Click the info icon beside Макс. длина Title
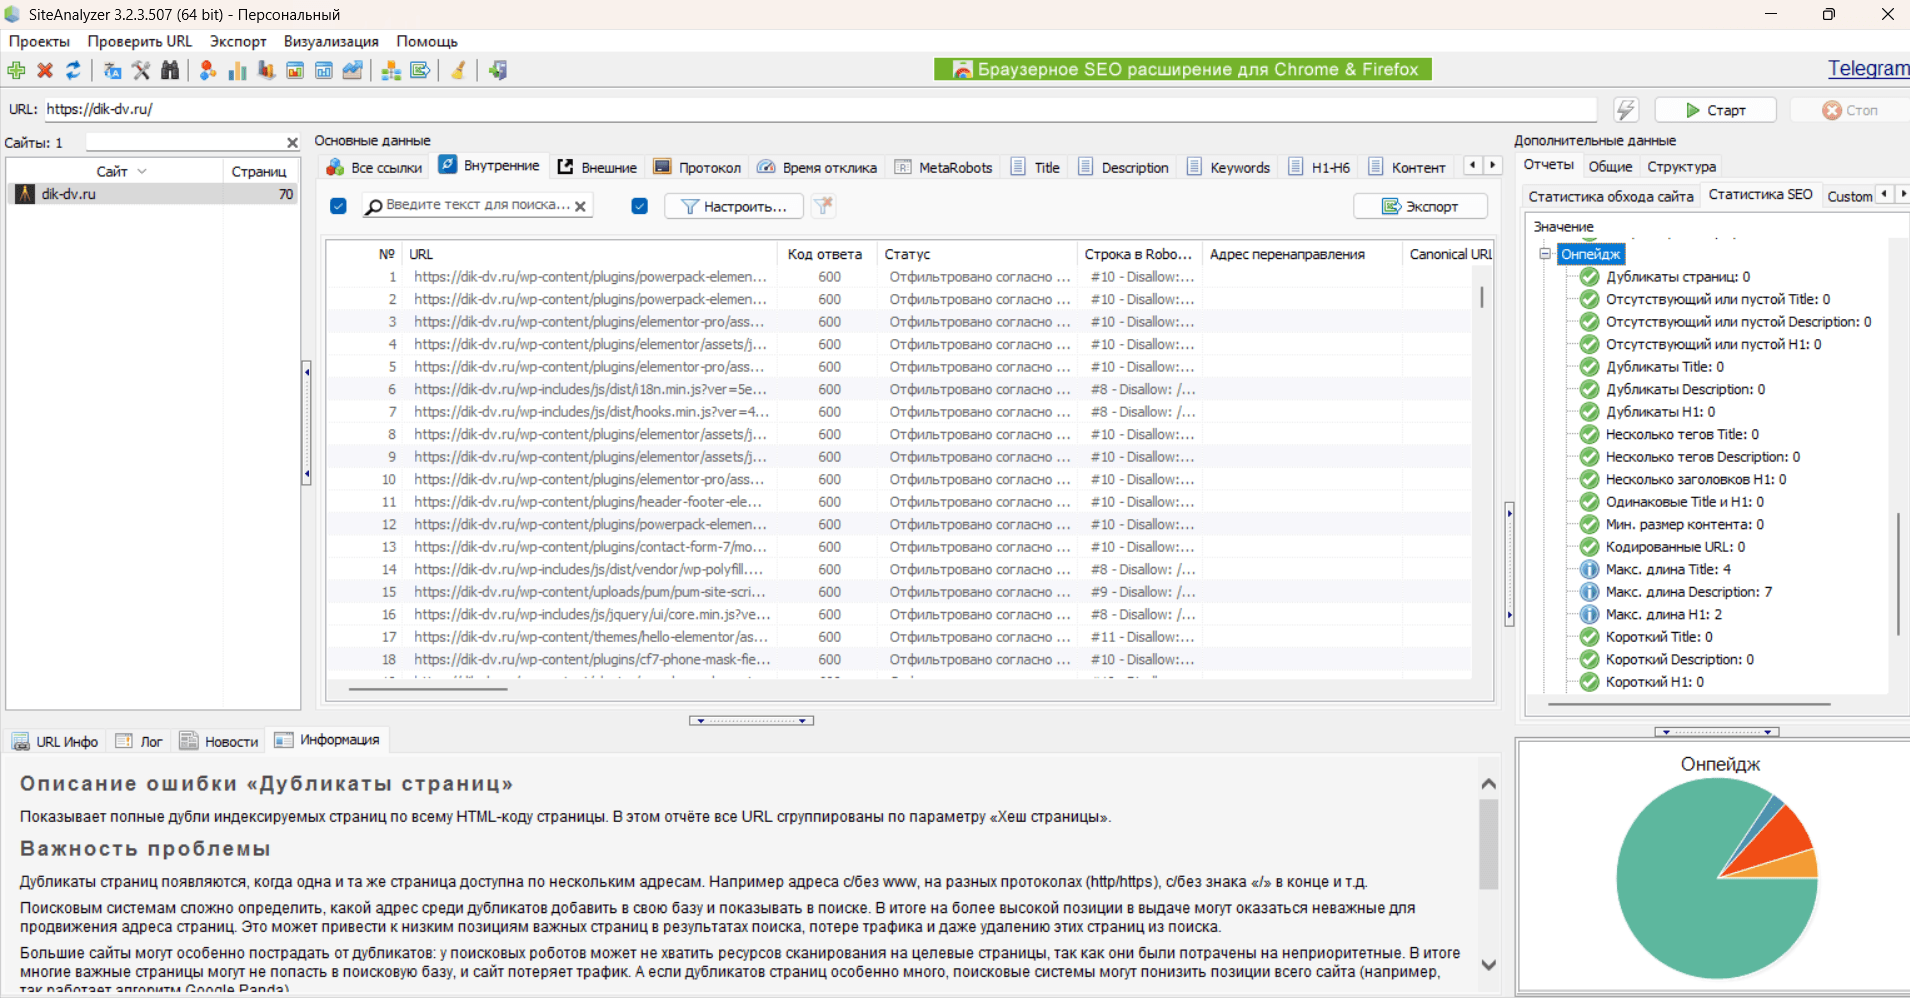1910x998 pixels. (1589, 570)
